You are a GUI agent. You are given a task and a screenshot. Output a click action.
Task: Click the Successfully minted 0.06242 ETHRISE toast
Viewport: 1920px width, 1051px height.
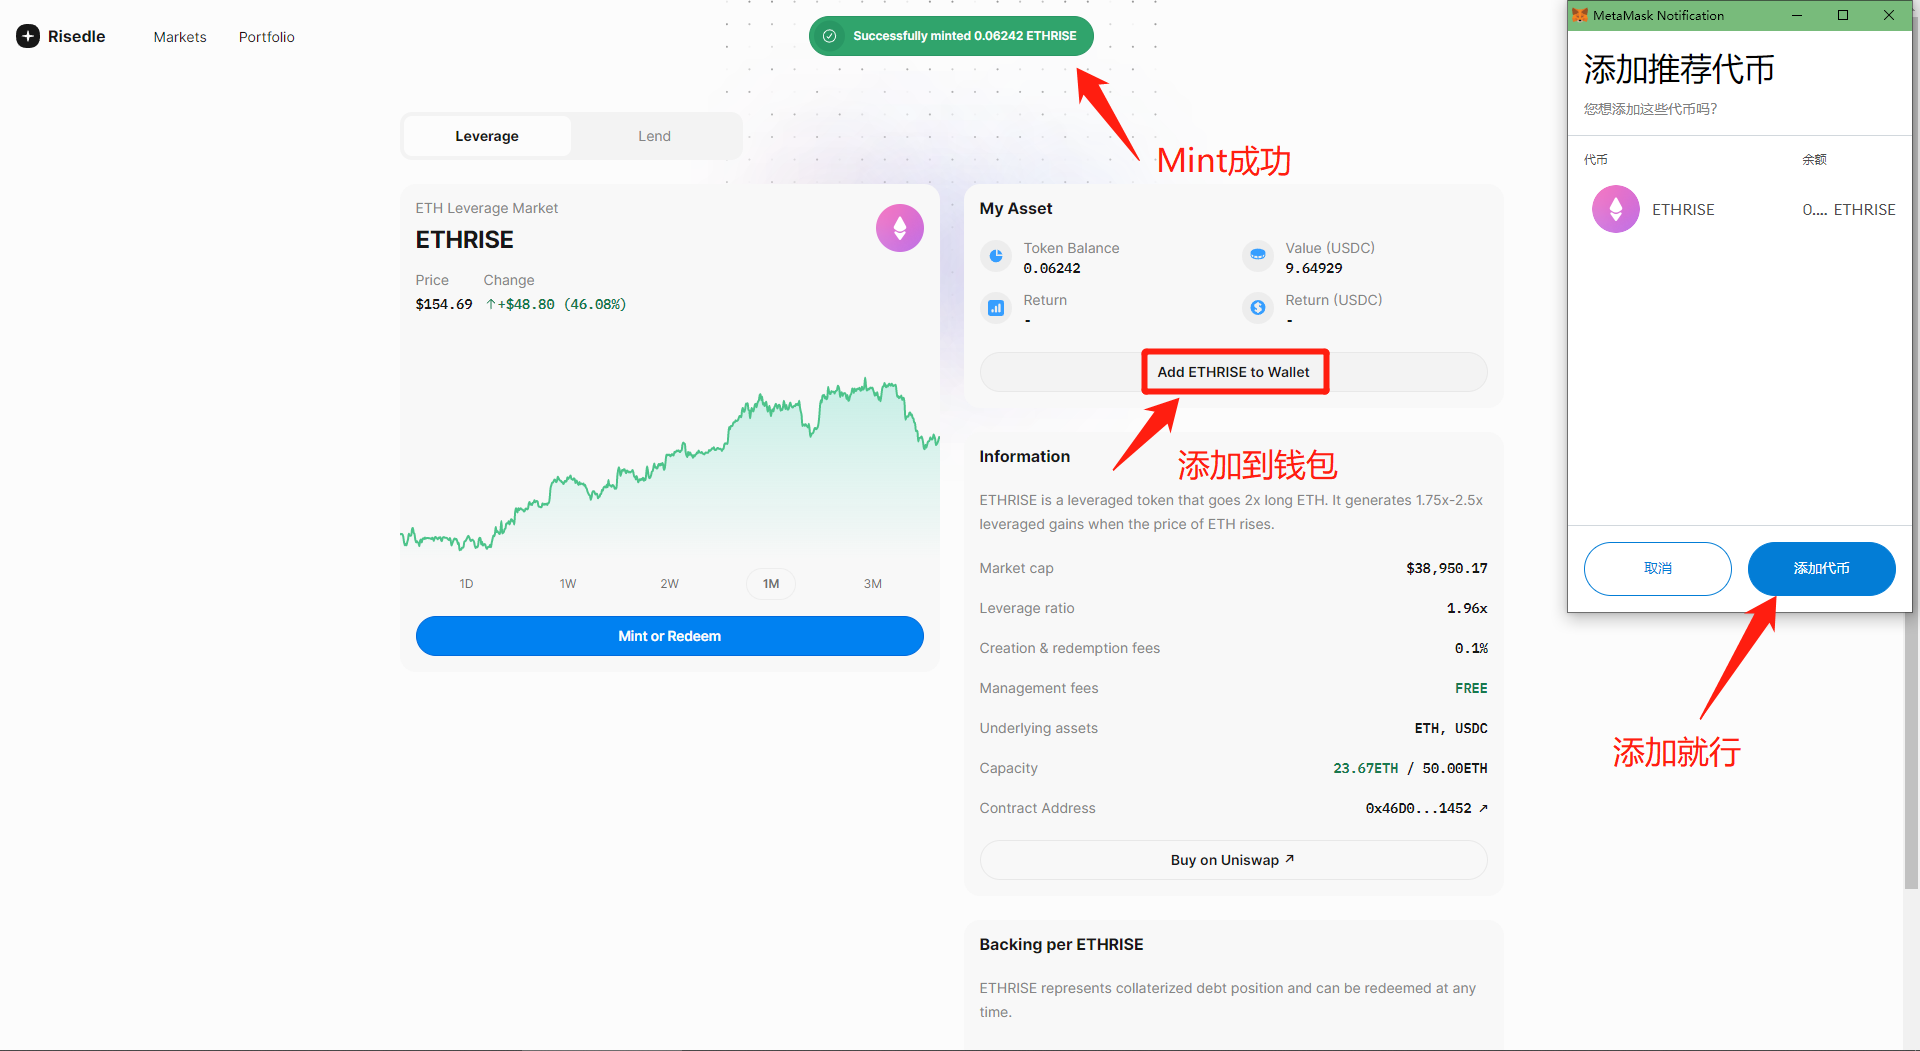[x=951, y=36]
